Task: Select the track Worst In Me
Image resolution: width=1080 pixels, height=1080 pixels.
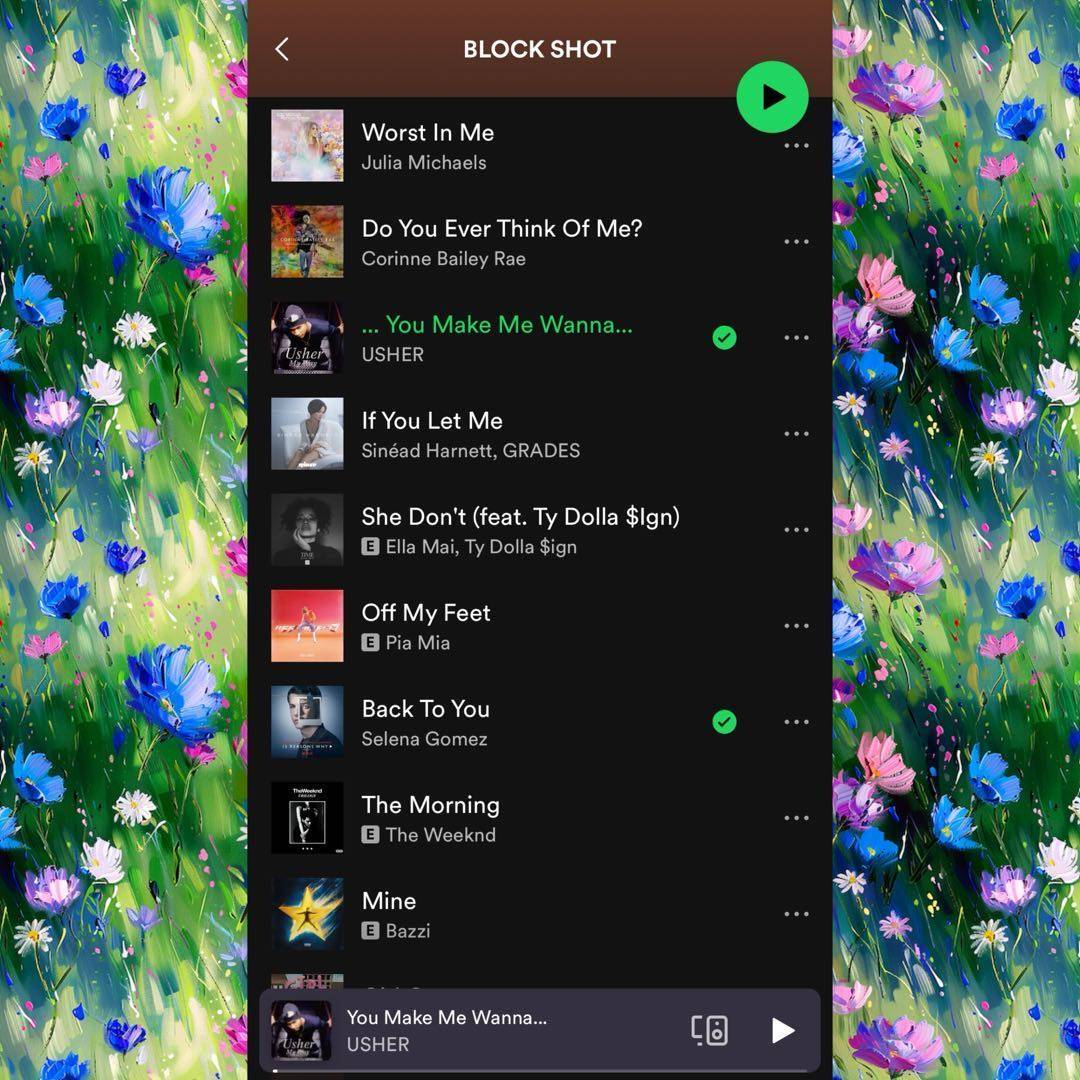Action: click(428, 132)
